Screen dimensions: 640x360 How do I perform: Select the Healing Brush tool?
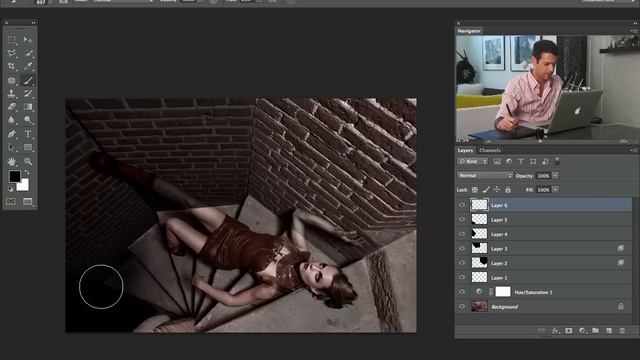[x=11, y=80]
